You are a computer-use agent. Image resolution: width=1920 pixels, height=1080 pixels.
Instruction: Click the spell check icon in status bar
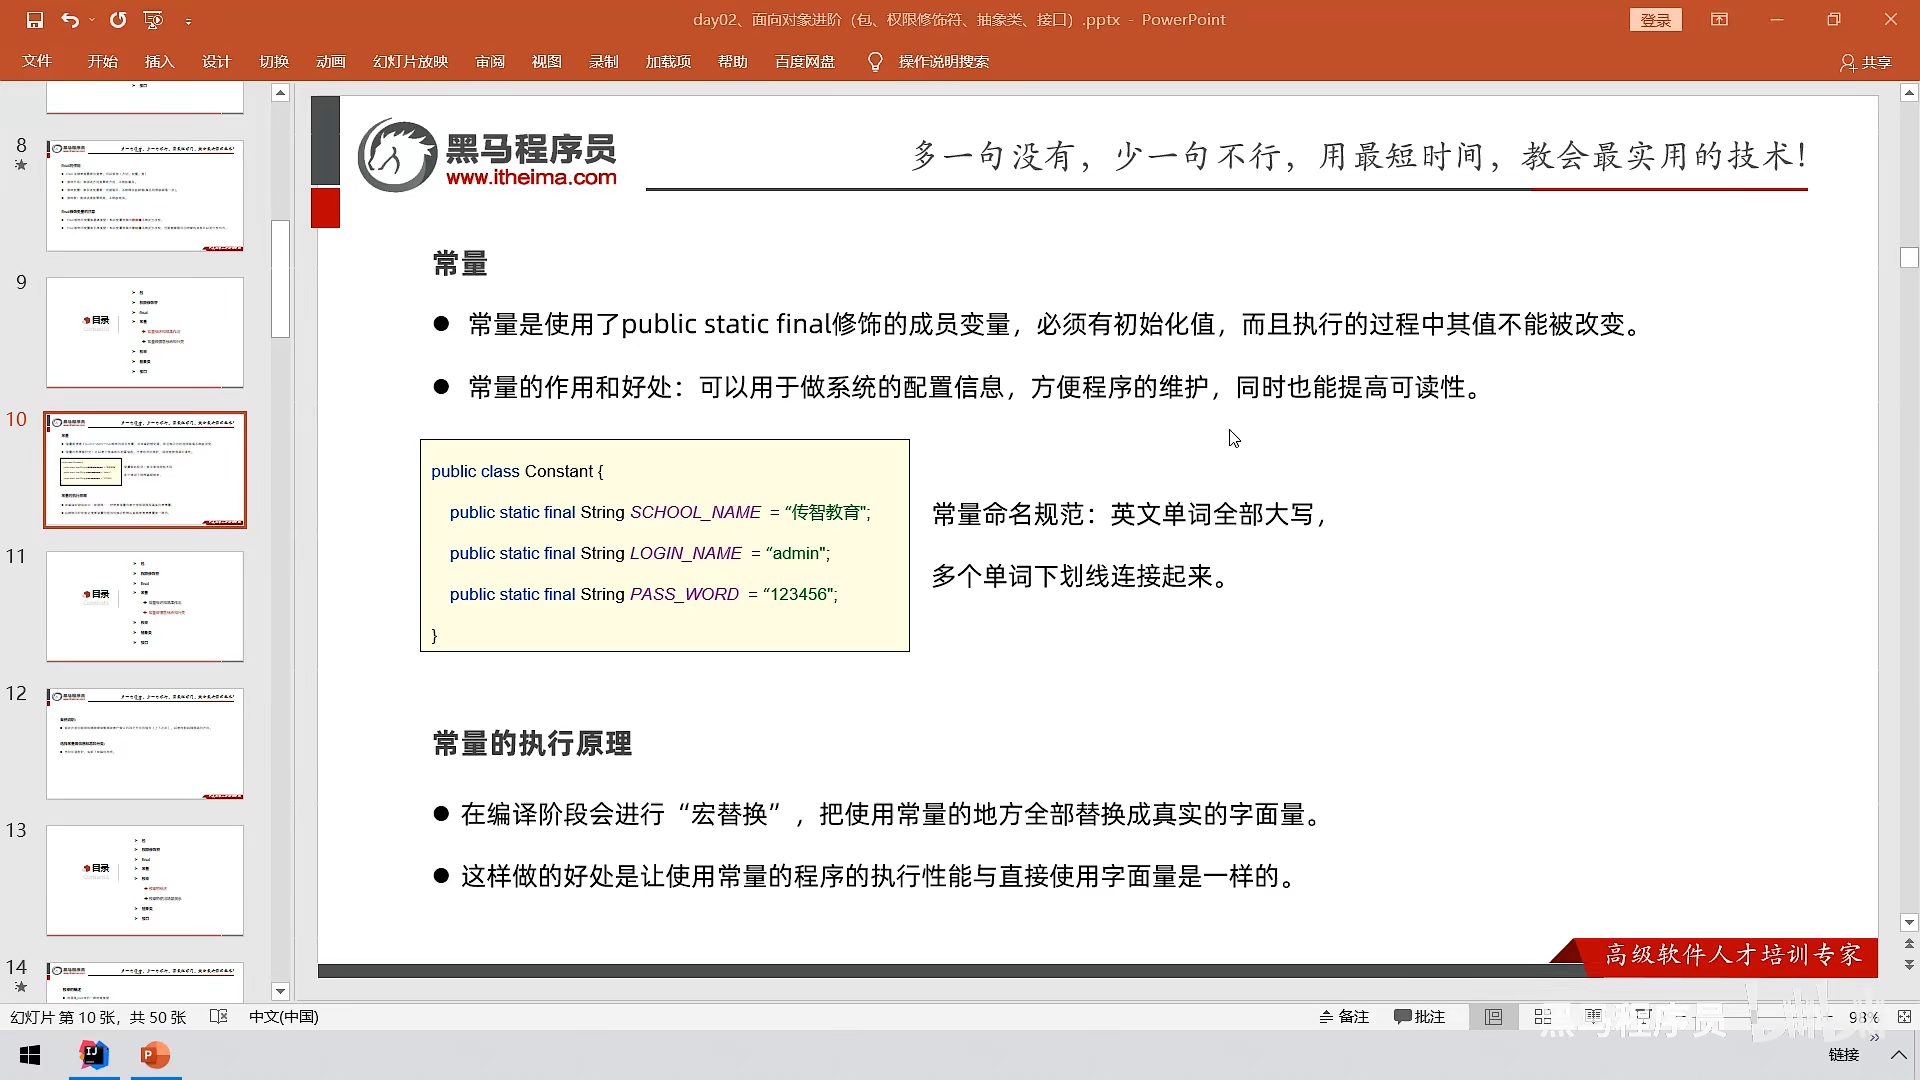point(219,1017)
